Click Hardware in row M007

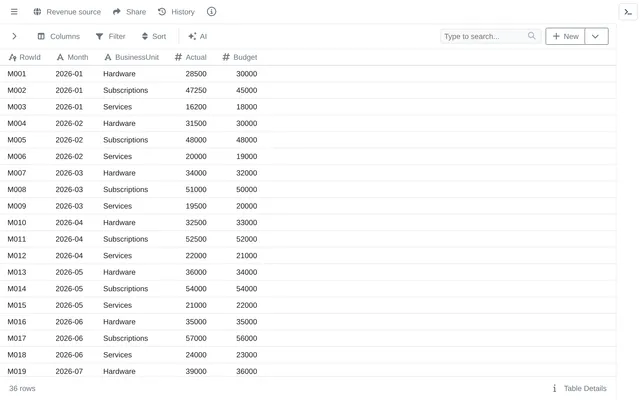point(119,173)
